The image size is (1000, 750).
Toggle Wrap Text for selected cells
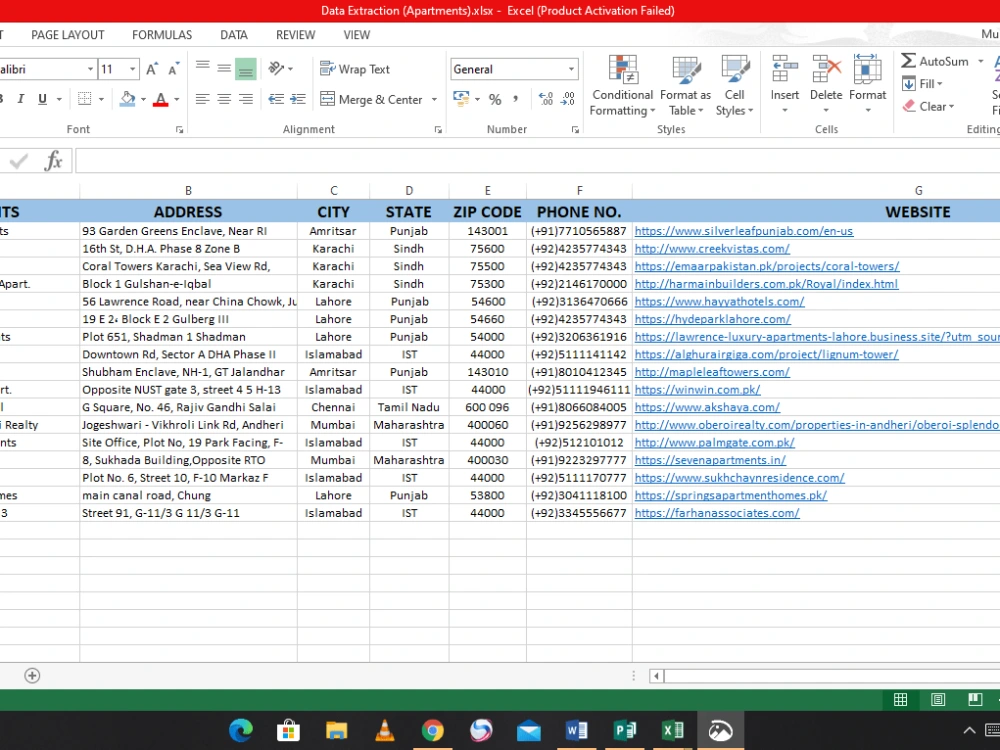point(355,69)
